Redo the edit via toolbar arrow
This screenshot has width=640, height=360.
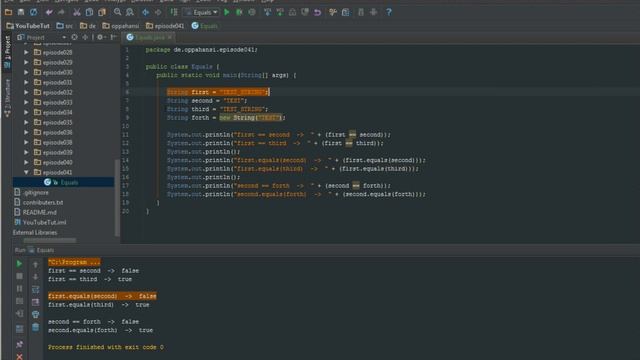(x=61, y=12)
